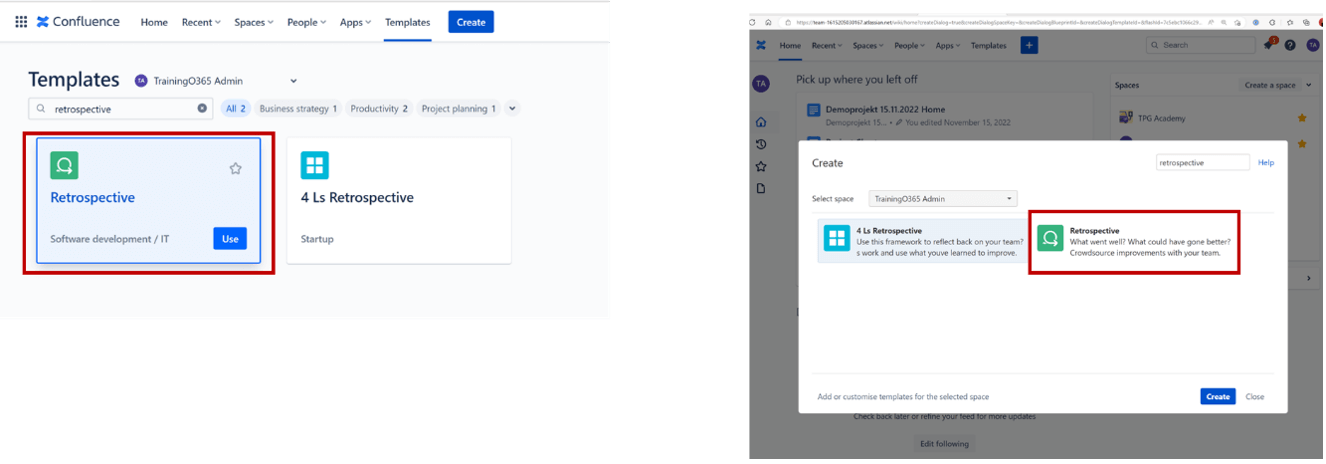Expand TrainingO365 Admin dropdown beside Templates heading
Image resolution: width=1326 pixels, height=464 pixels.
tap(293, 81)
